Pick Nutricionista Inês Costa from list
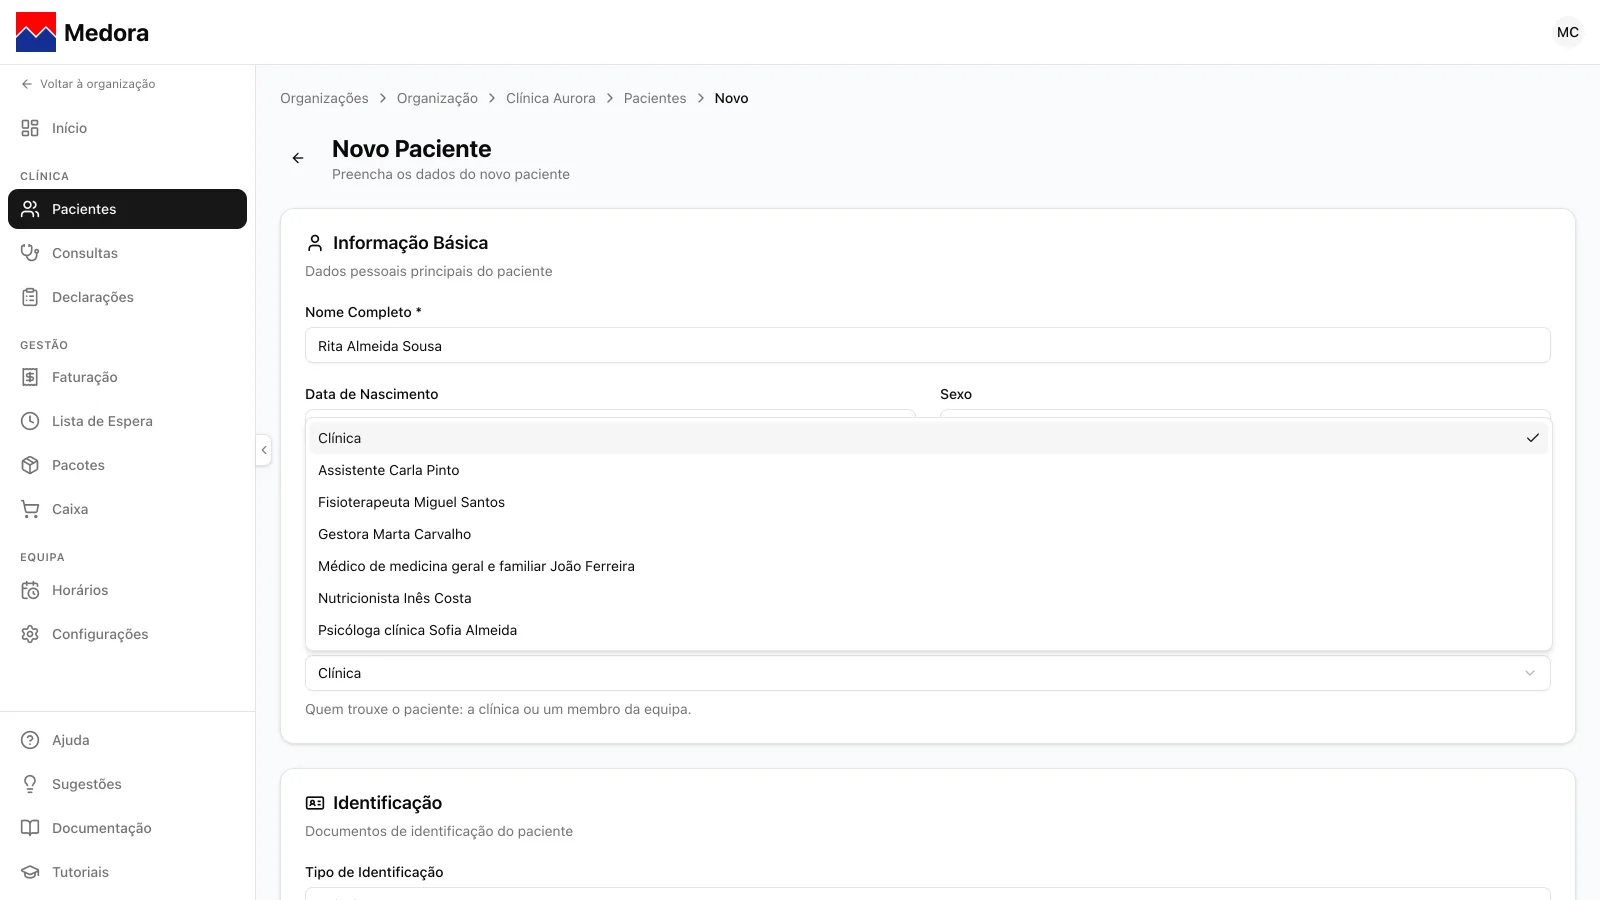This screenshot has height=900, width=1600. (x=928, y=598)
